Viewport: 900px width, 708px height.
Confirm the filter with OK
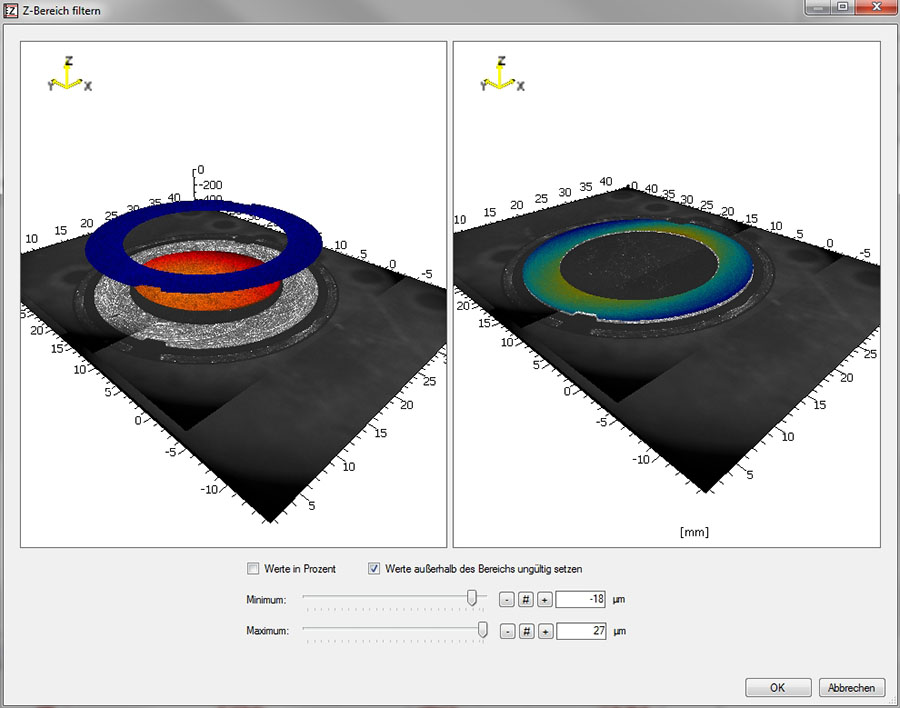pos(777,688)
